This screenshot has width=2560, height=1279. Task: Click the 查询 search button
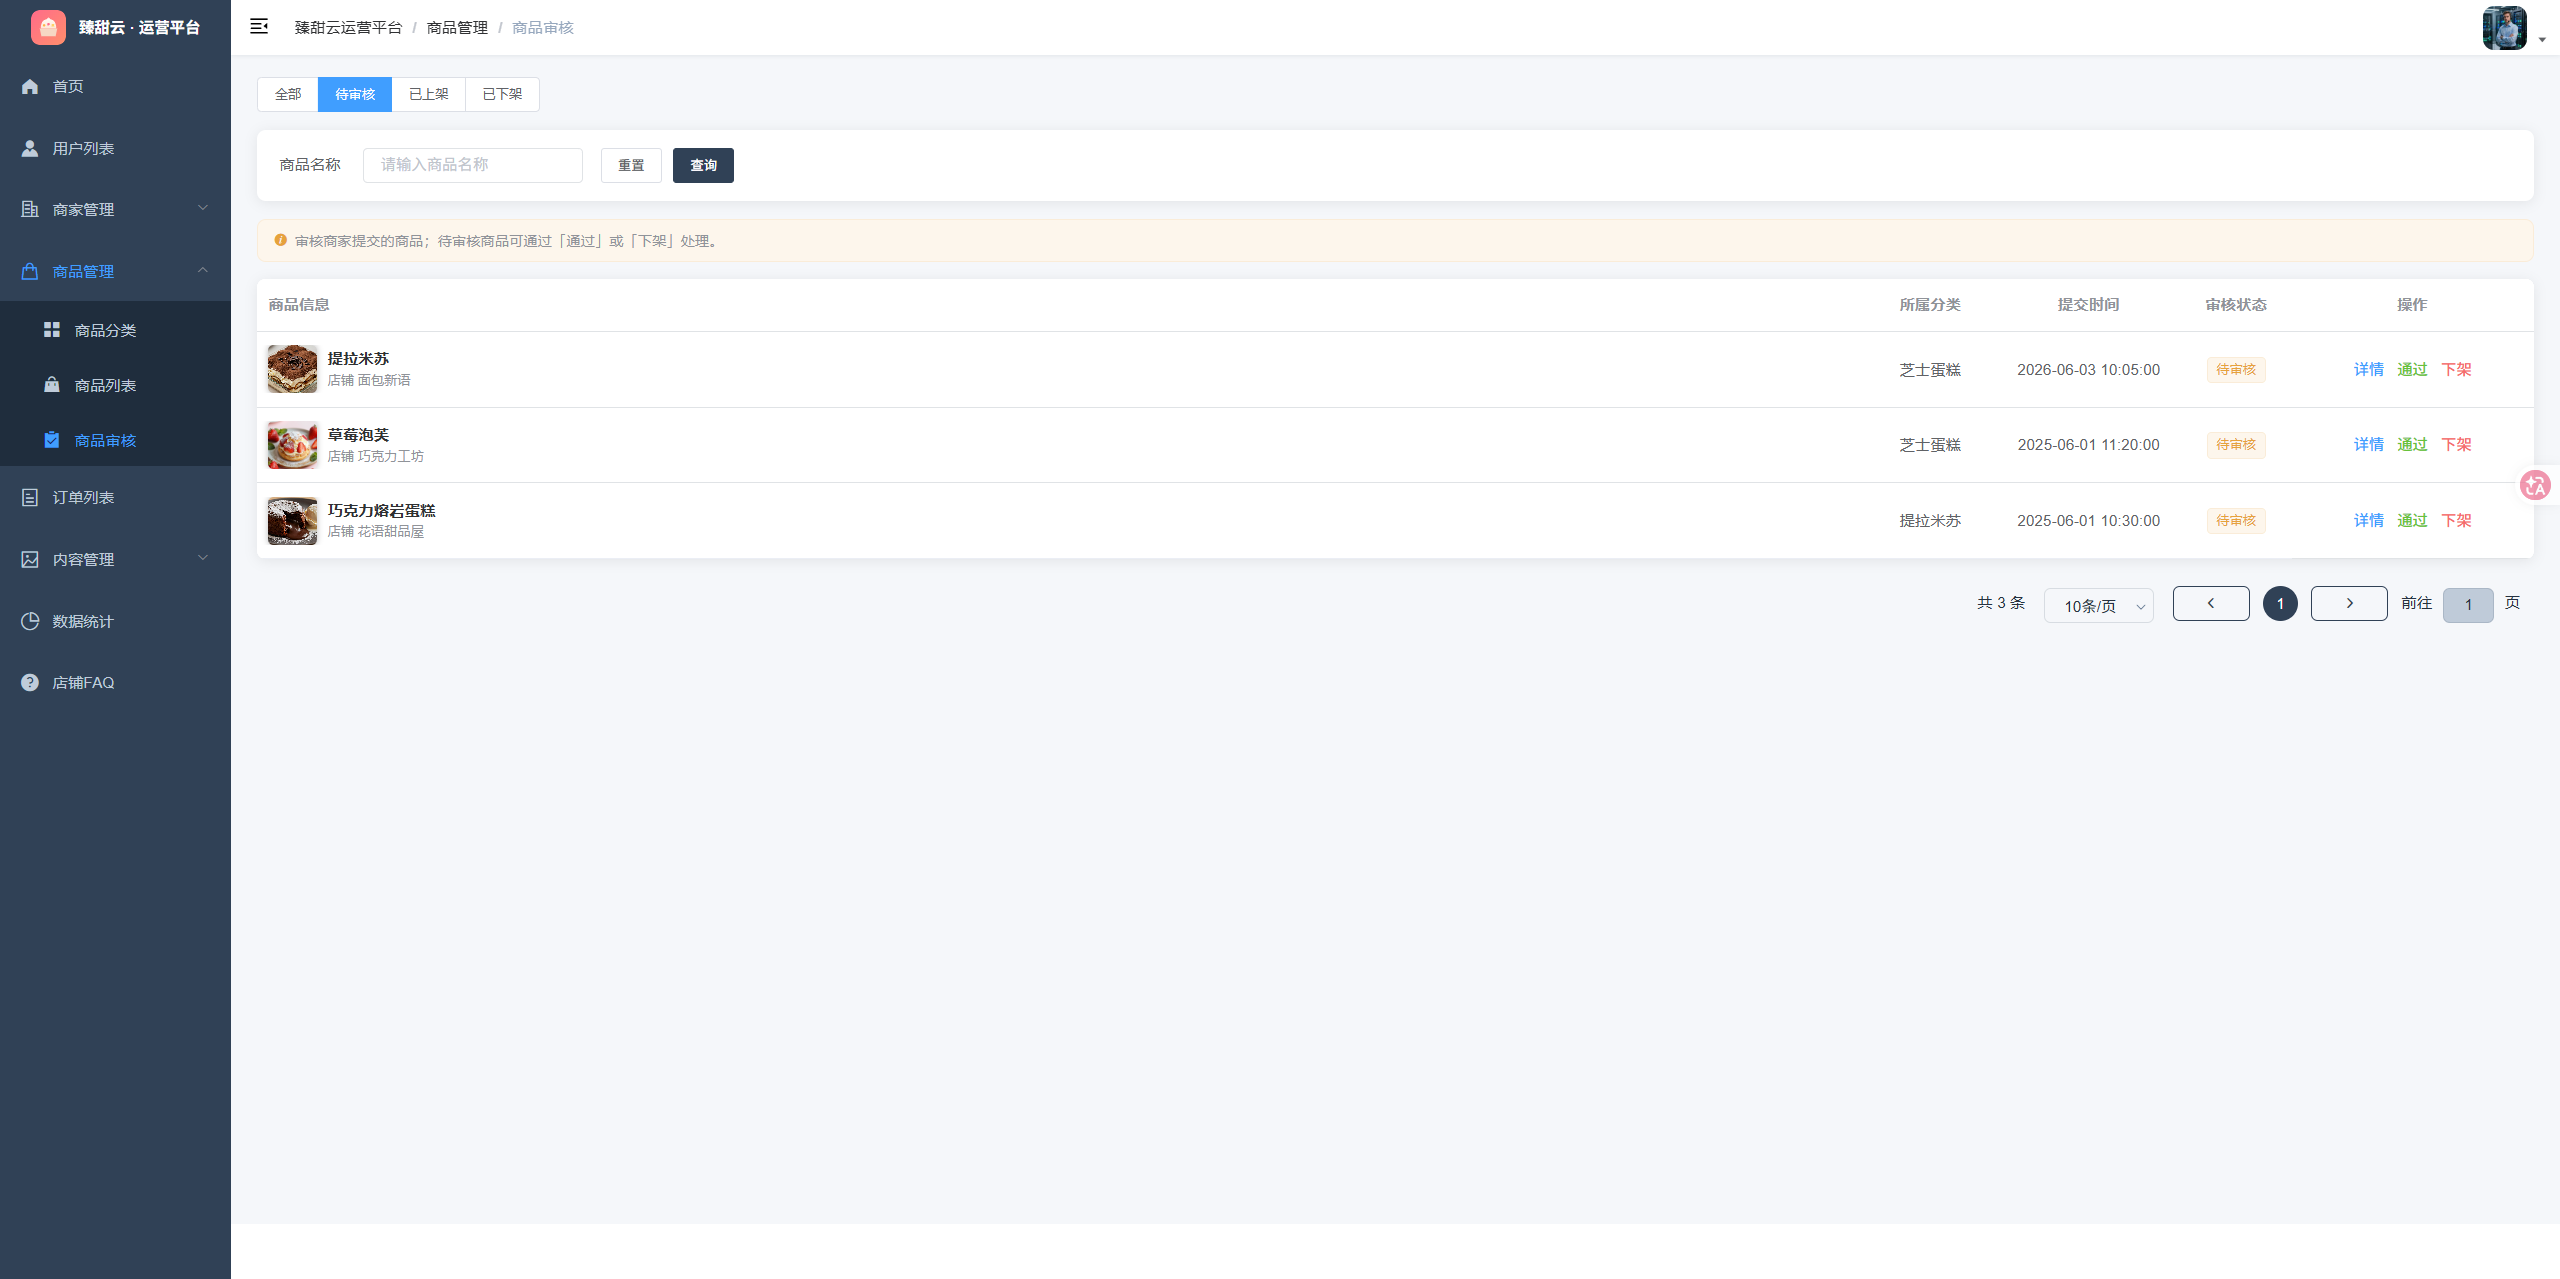(703, 165)
